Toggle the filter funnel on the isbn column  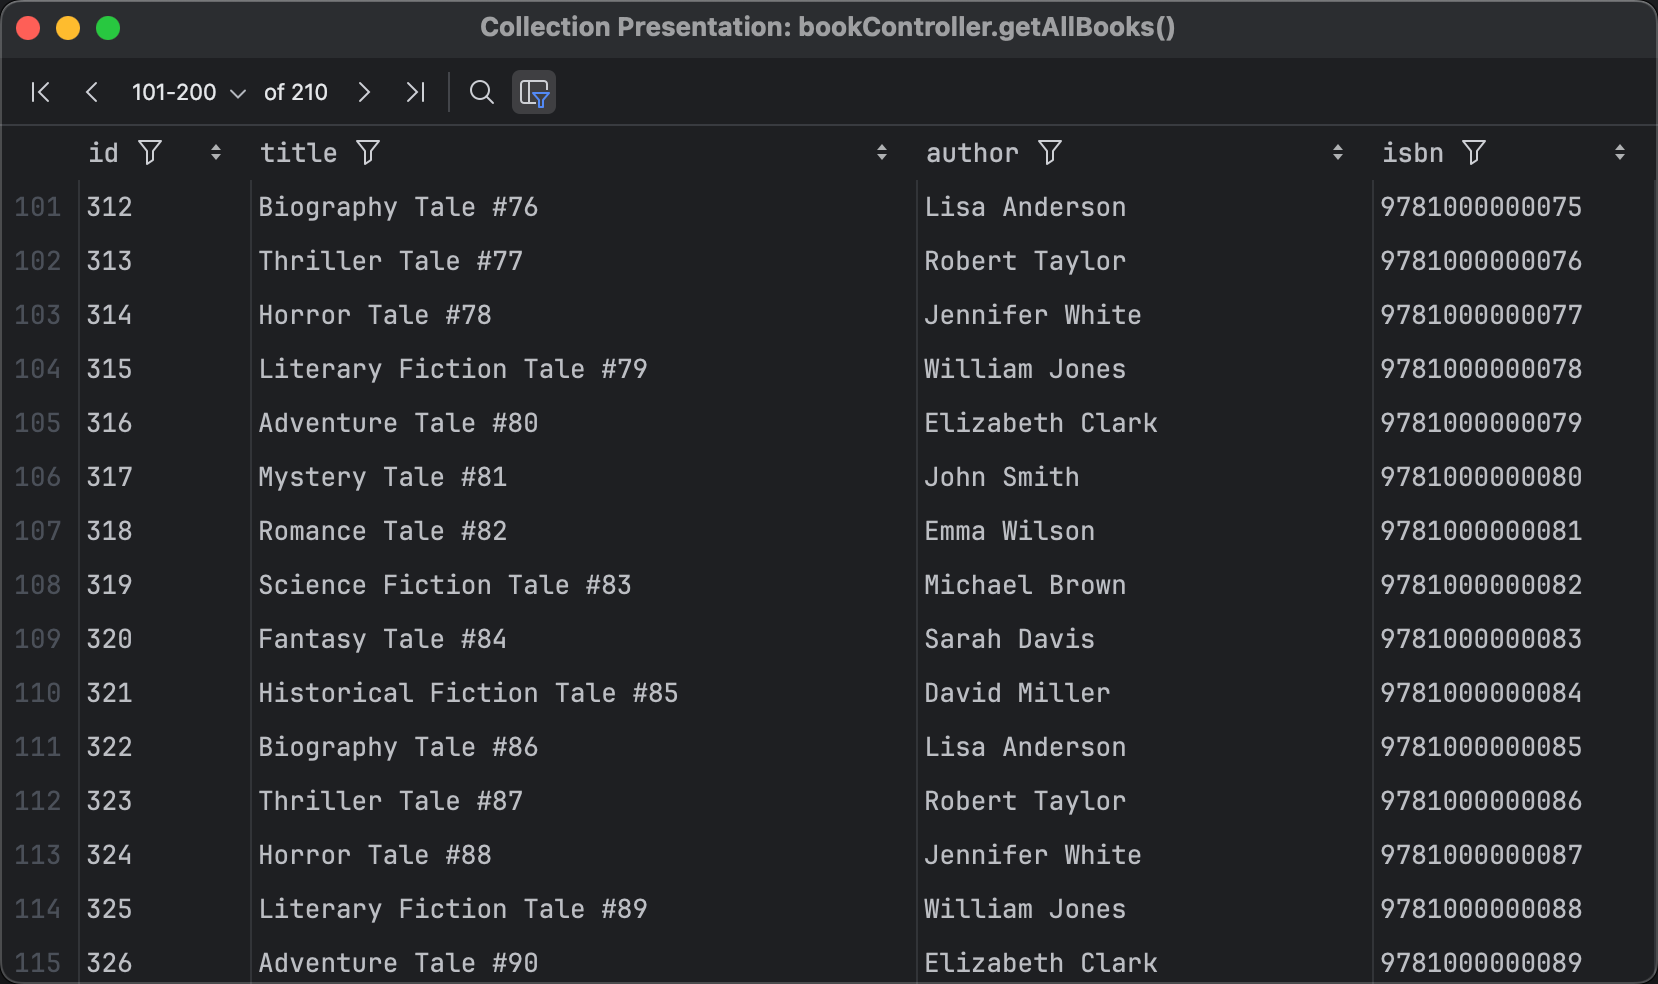pyautogui.click(x=1474, y=152)
